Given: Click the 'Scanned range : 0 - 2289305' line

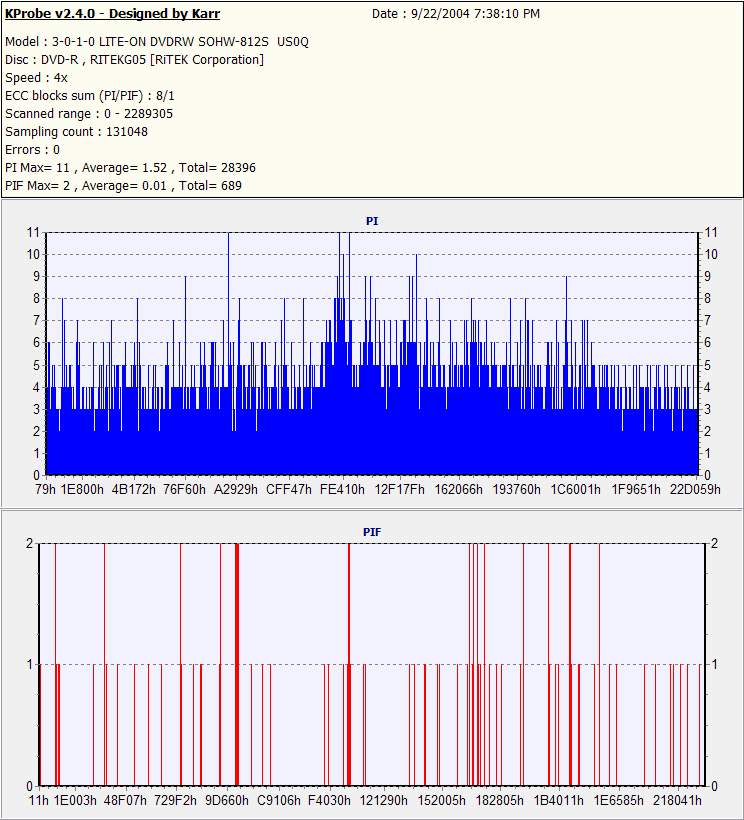Looking at the screenshot, I should point(89,113).
